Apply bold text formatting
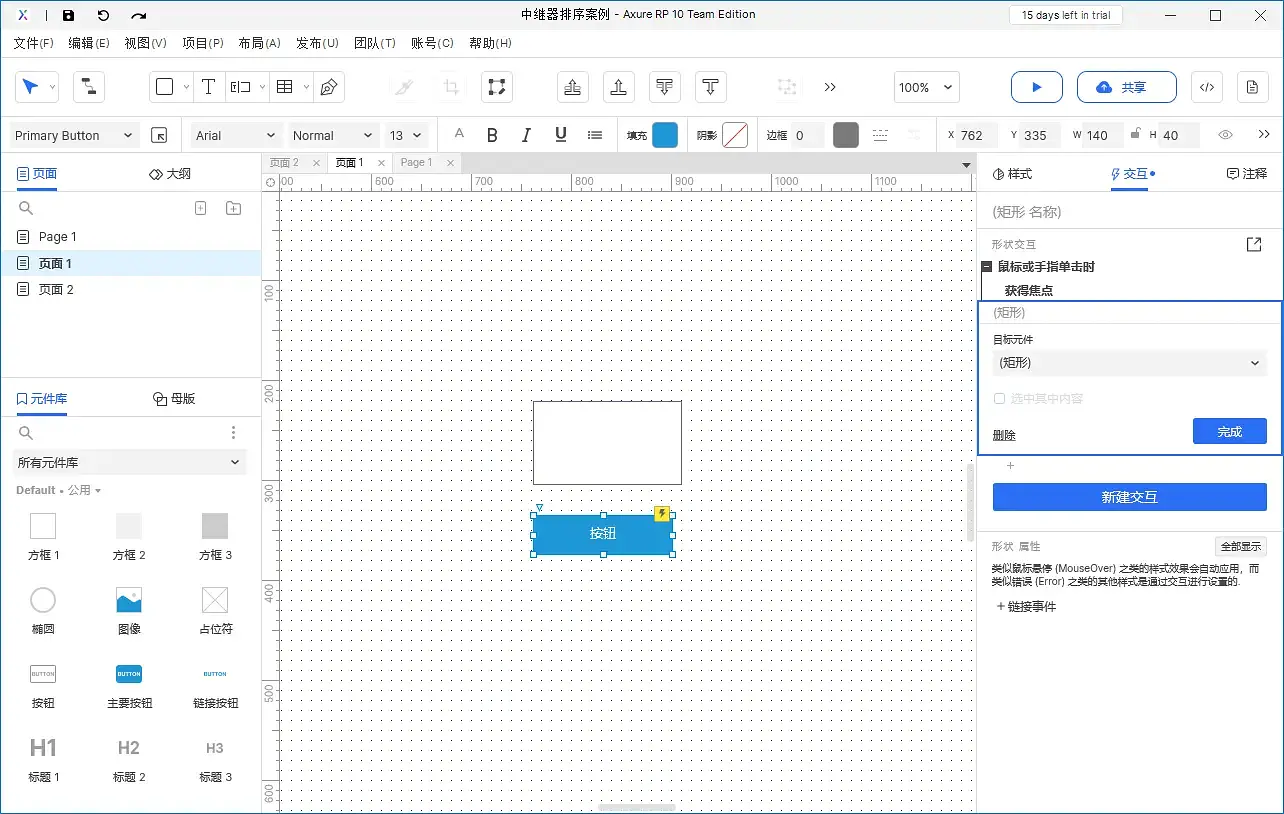The height and width of the screenshot is (814, 1284). click(x=492, y=135)
